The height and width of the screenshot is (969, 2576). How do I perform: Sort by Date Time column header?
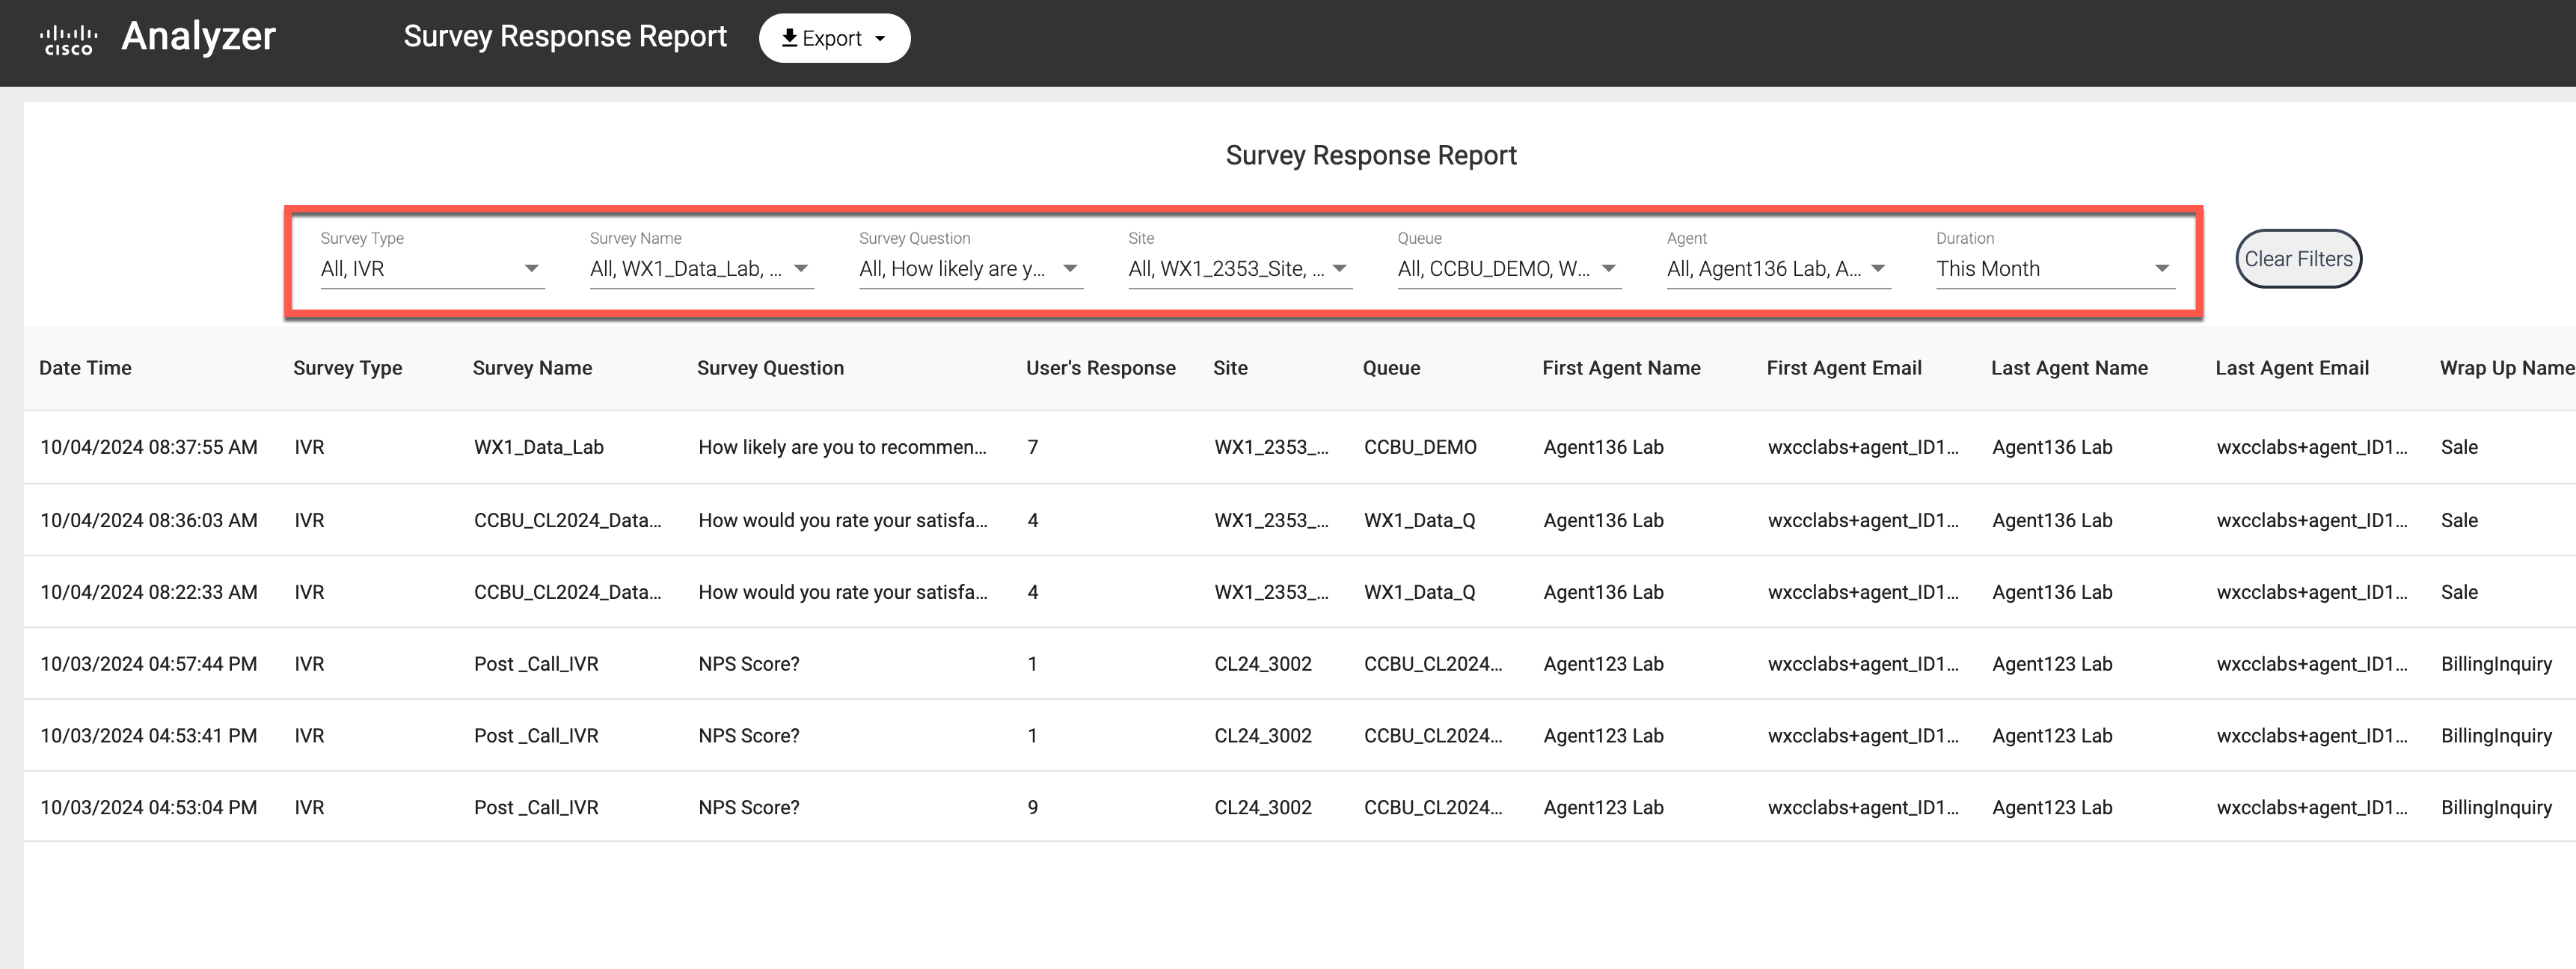85,368
